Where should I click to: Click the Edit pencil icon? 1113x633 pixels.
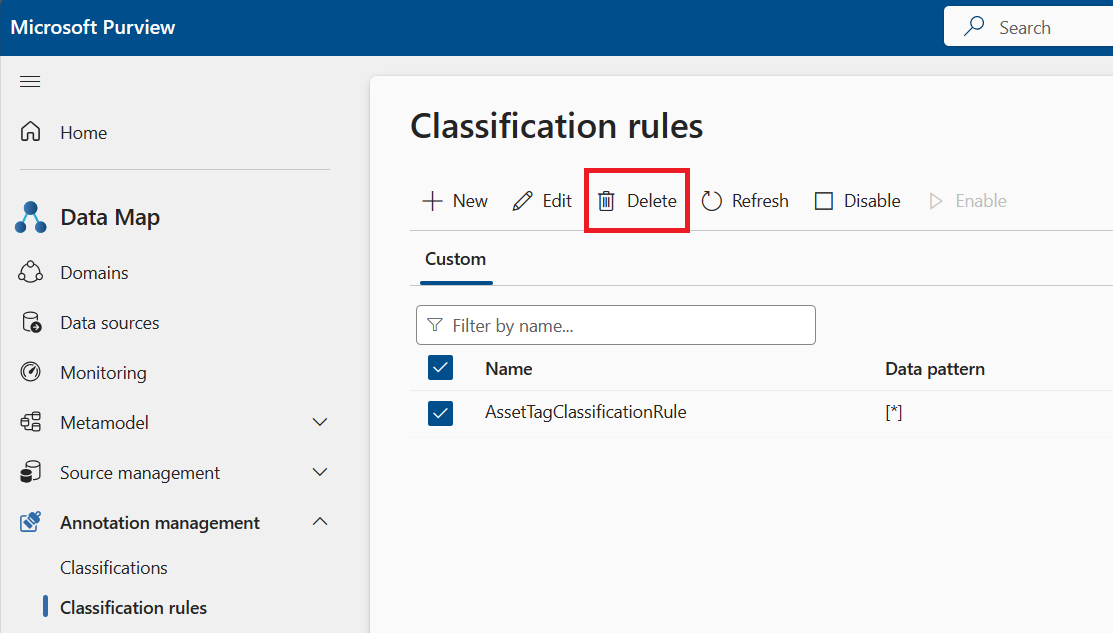pos(520,200)
